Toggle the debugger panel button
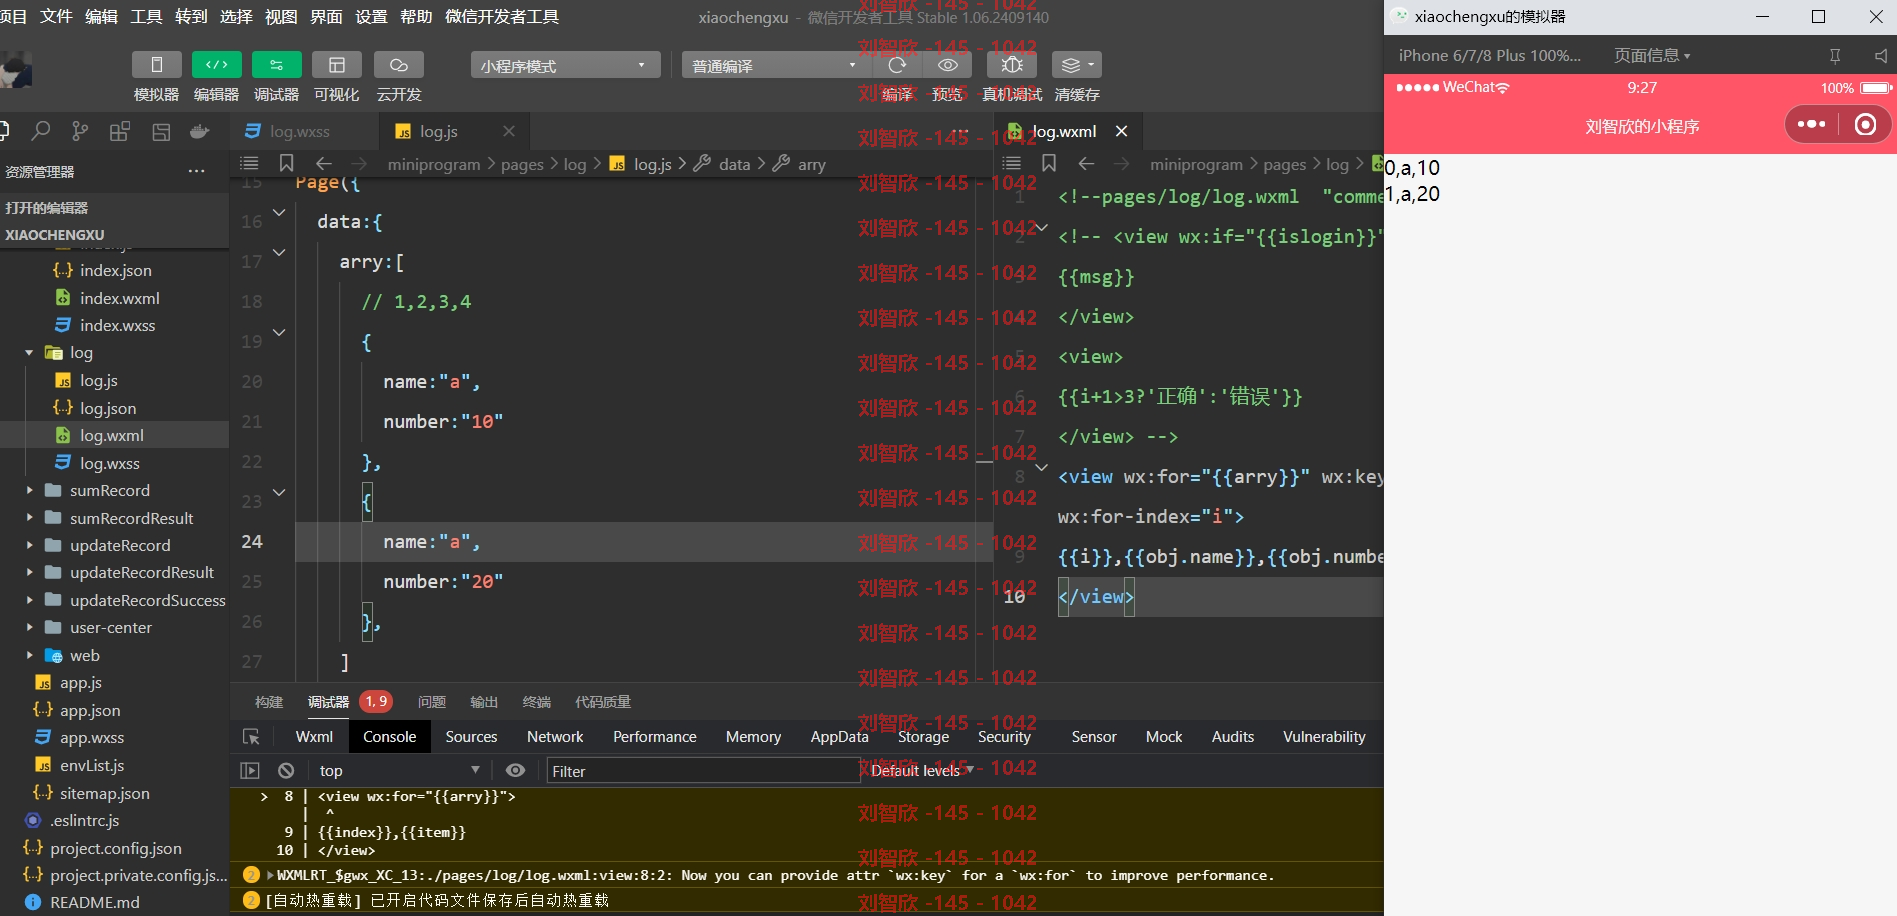Screen dimensions: 1897x916 (x=277, y=65)
